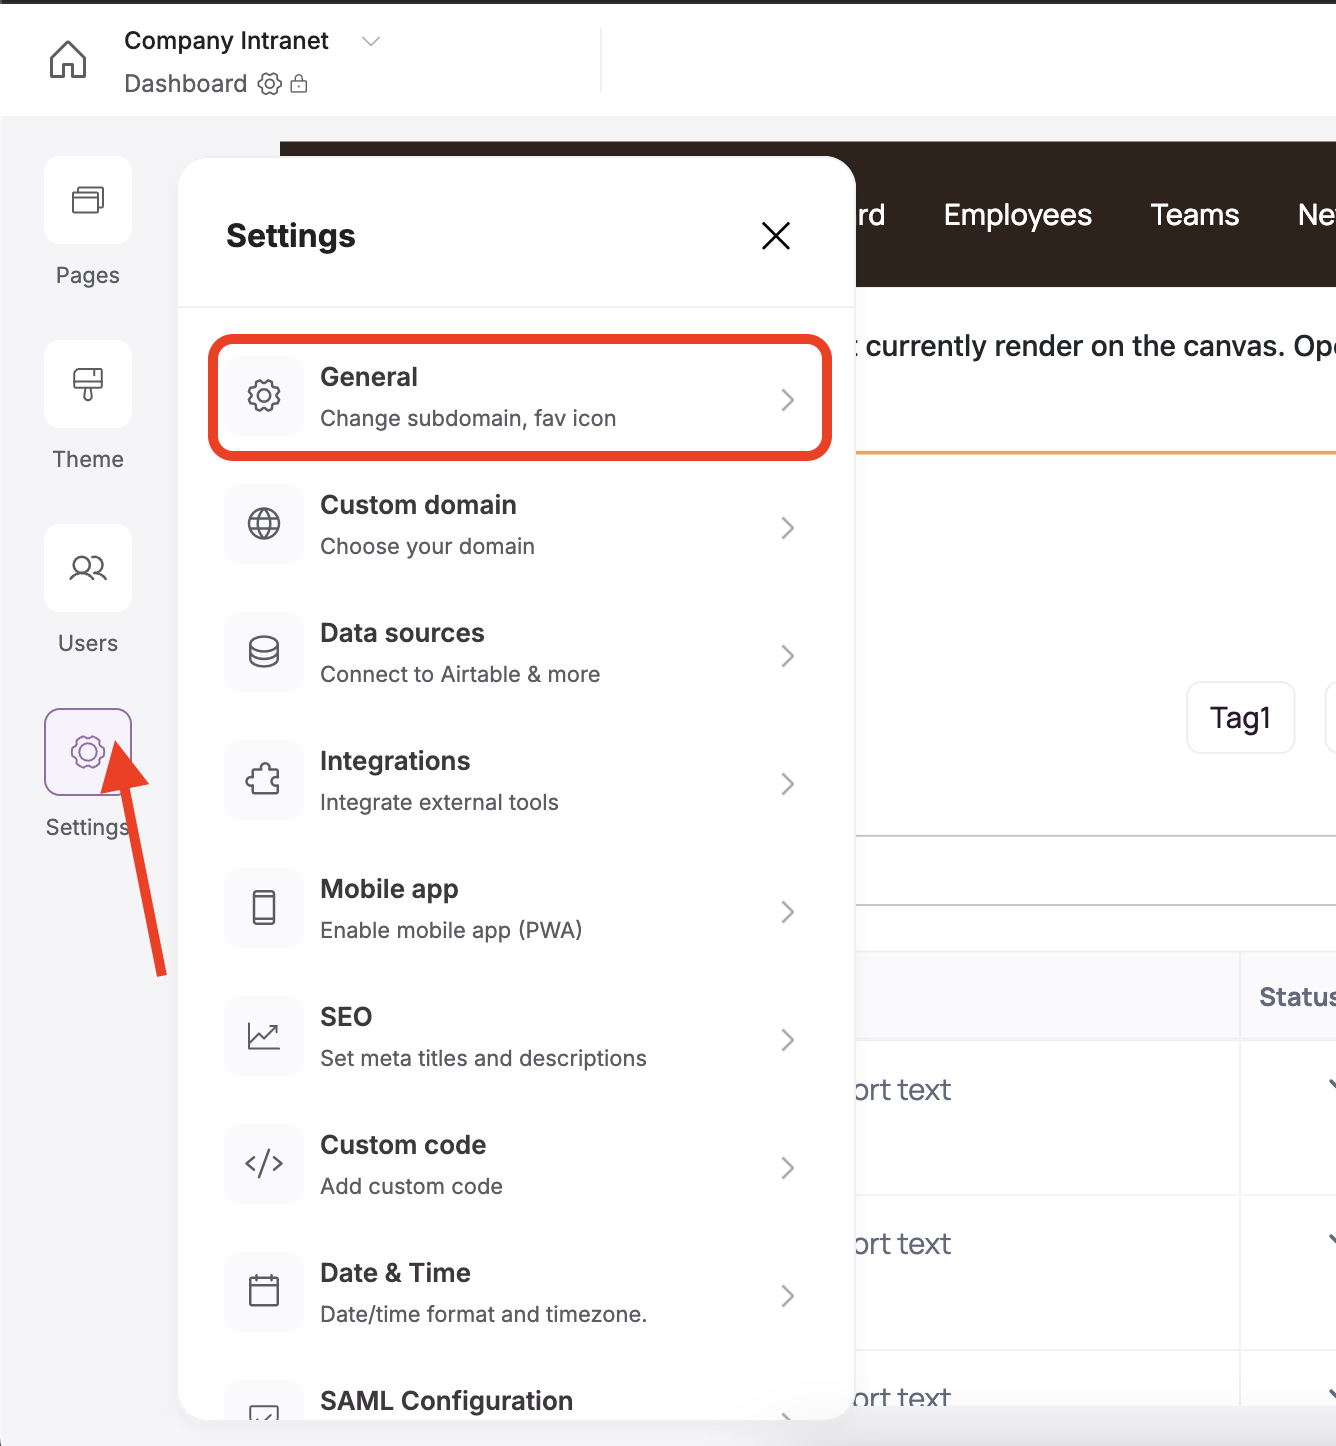Click the Dashboard page name
The height and width of the screenshot is (1446, 1336).
pos(186,84)
